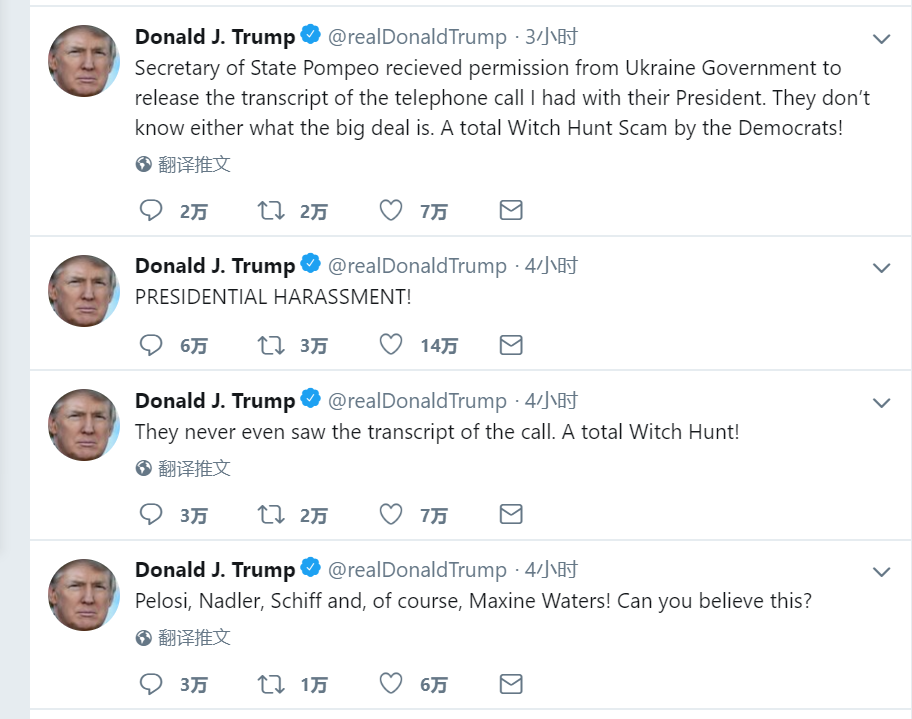Like the PRESIDENTIAL HARASSMENT tweet
The height and width of the screenshot is (719, 912).
point(391,345)
